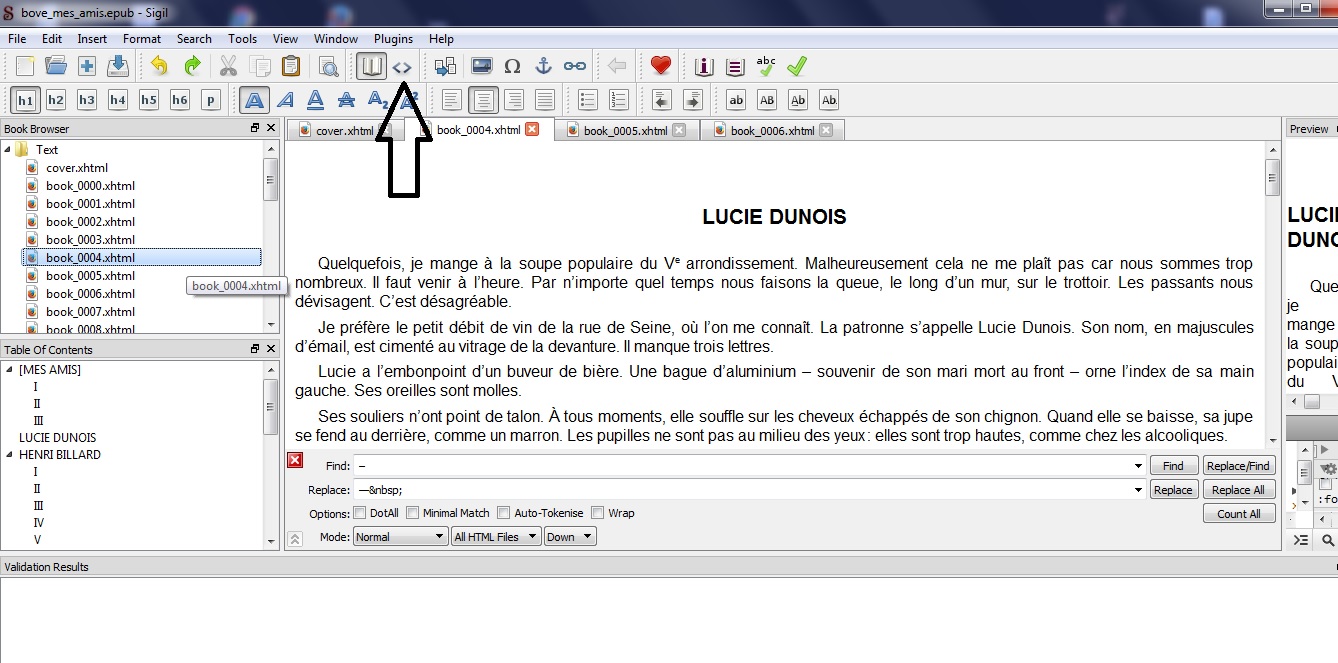Expand the All HTML Files dropdown

(x=496, y=537)
